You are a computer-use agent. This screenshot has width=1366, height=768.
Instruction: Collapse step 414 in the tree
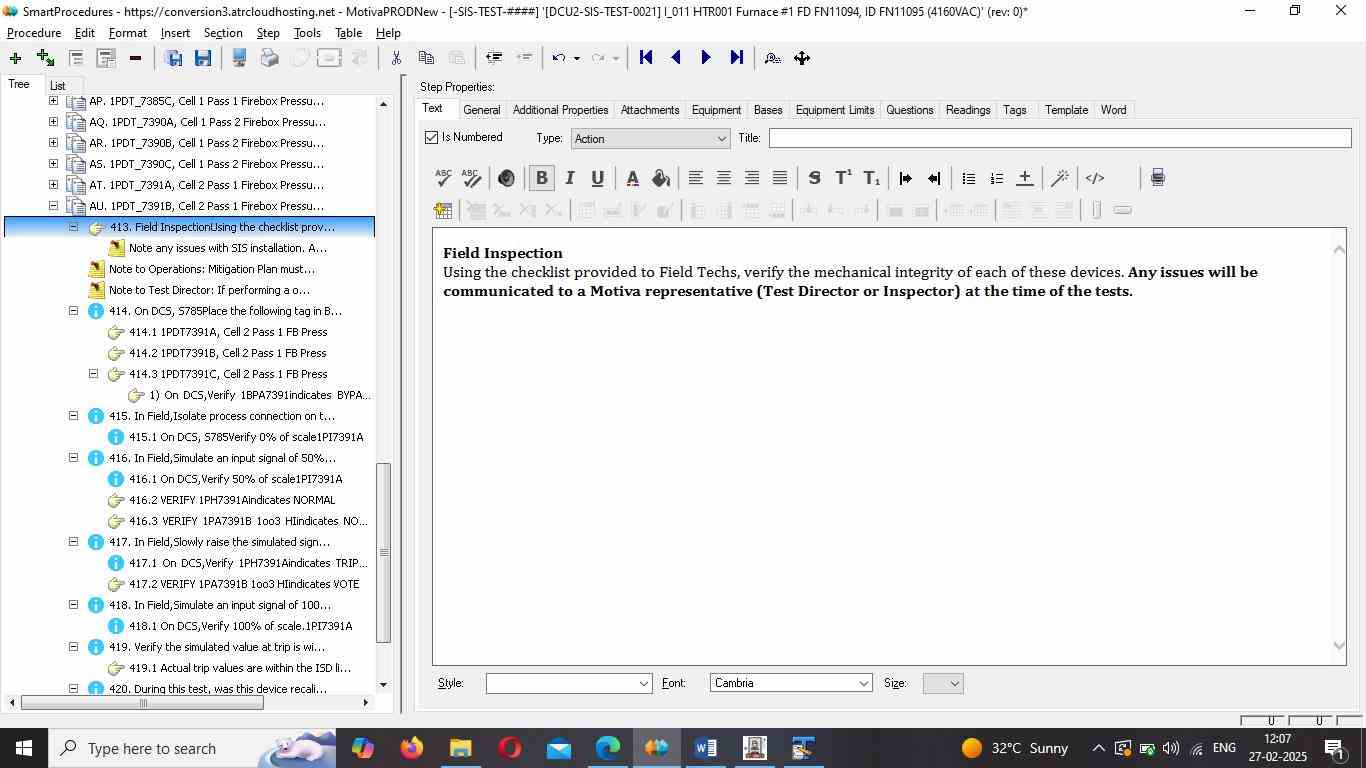pos(74,311)
